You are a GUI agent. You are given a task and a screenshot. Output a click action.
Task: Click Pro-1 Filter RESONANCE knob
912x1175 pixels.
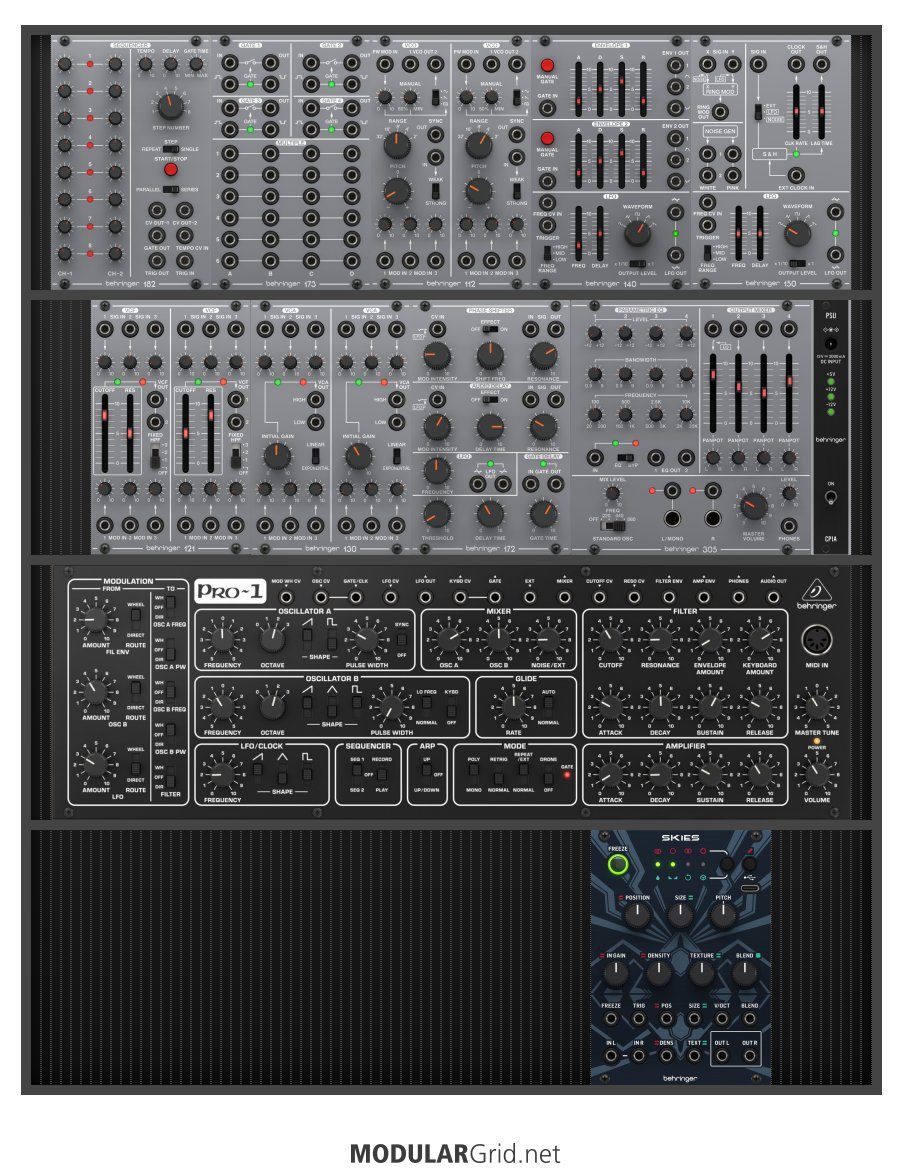(659, 640)
